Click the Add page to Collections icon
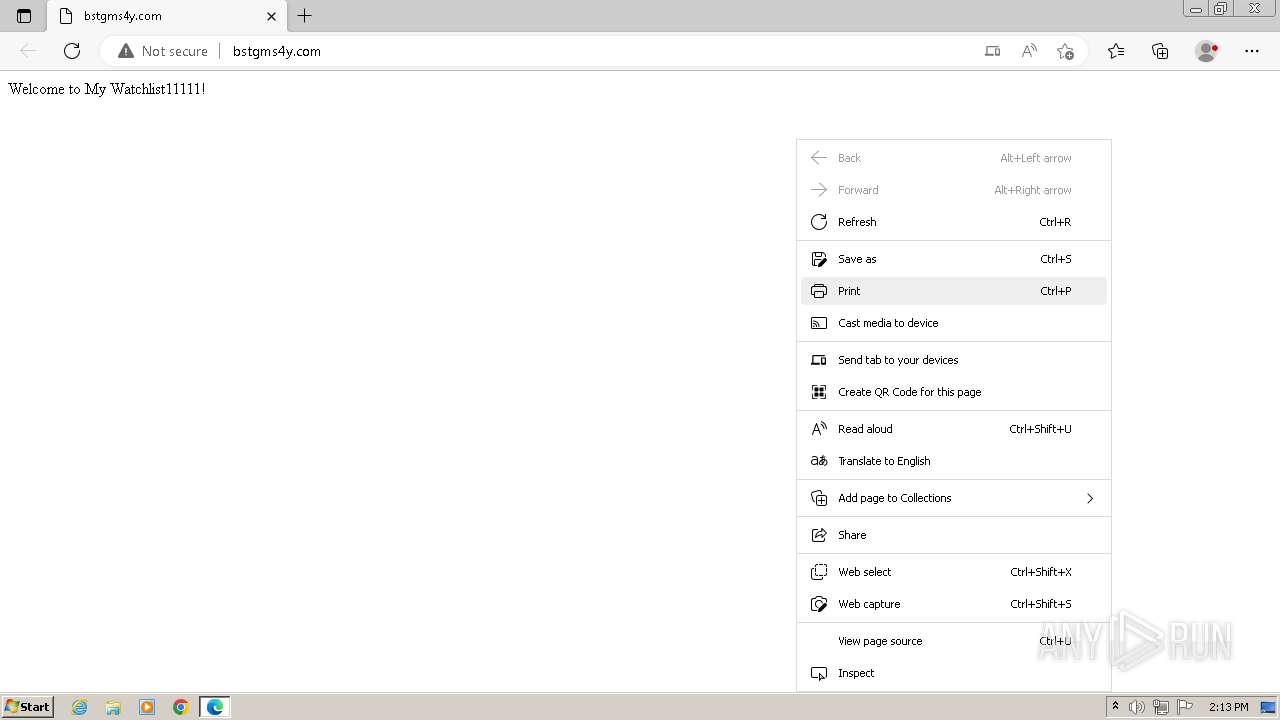Image resolution: width=1280 pixels, height=720 pixels. [x=819, y=498]
